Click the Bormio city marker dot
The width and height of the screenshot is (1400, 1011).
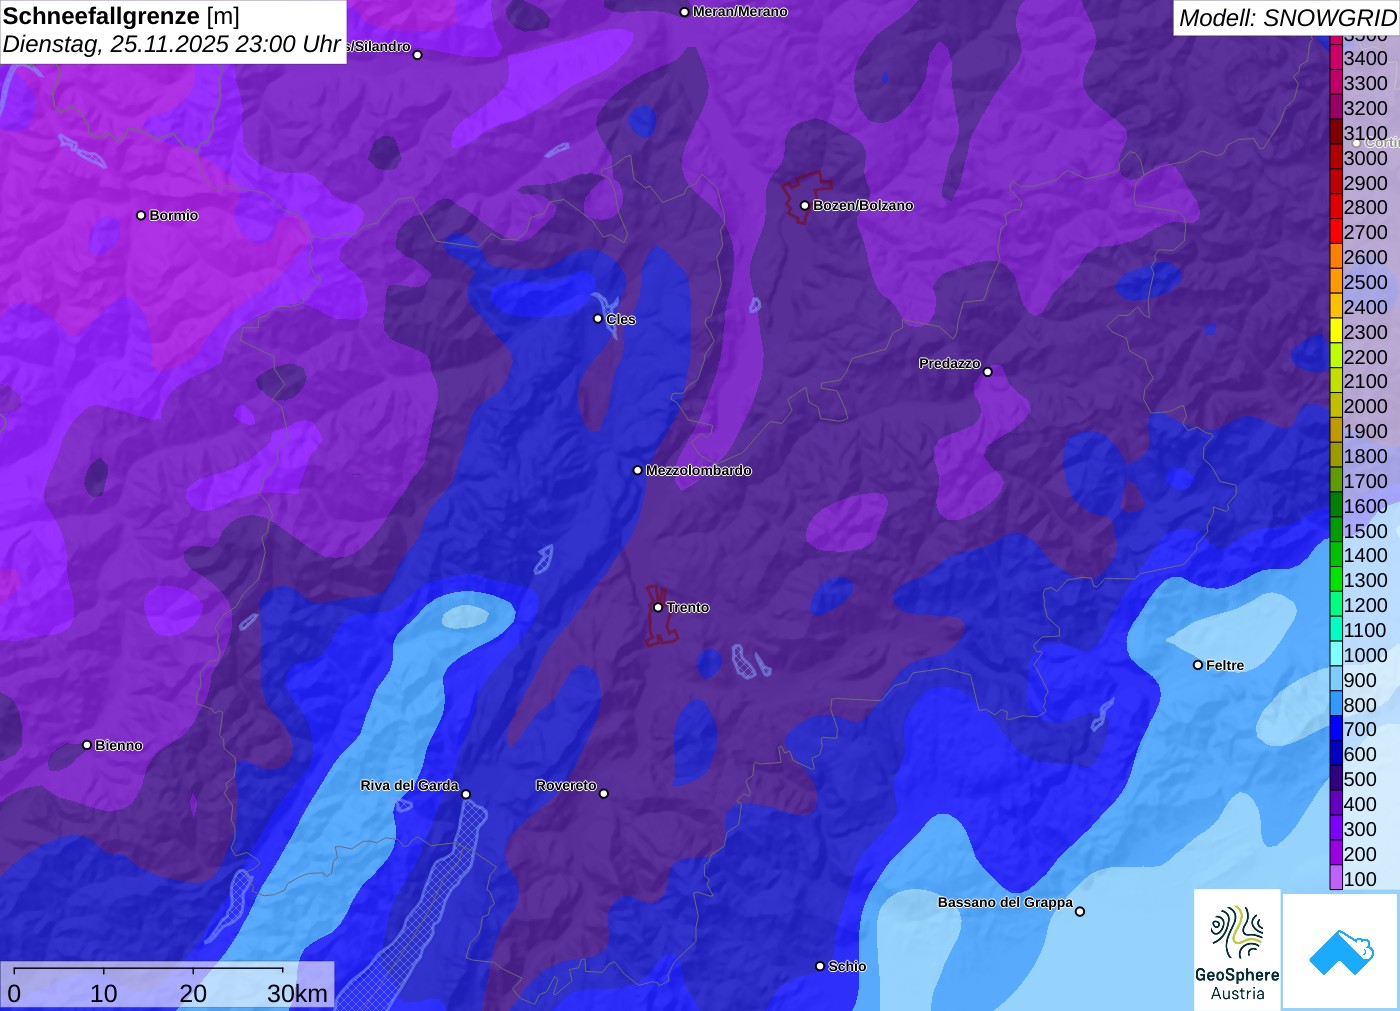click(x=141, y=215)
